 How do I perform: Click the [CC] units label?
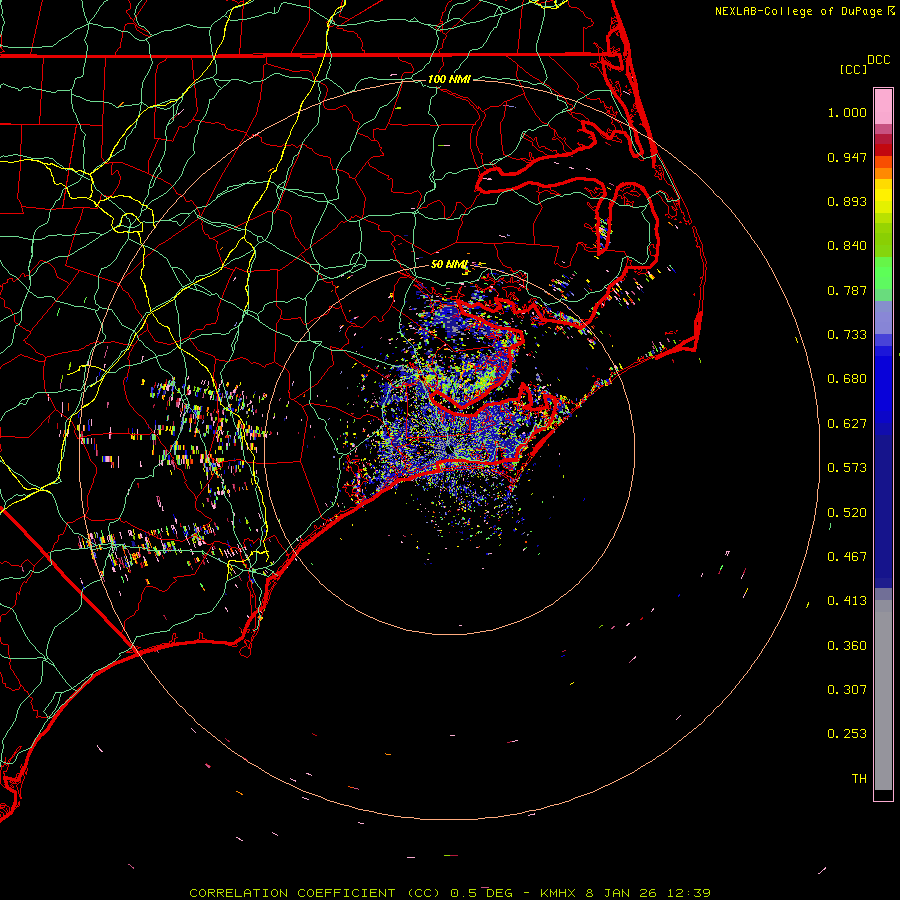pyautogui.click(x=854, y=69)
